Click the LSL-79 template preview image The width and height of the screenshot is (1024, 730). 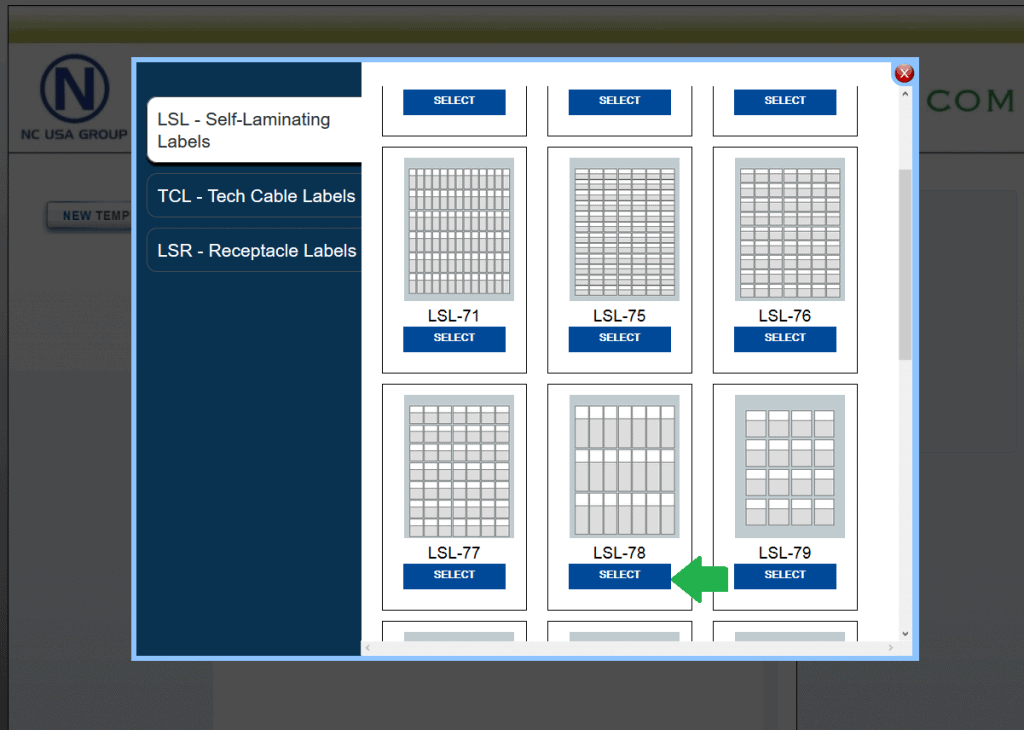point(789,466)
